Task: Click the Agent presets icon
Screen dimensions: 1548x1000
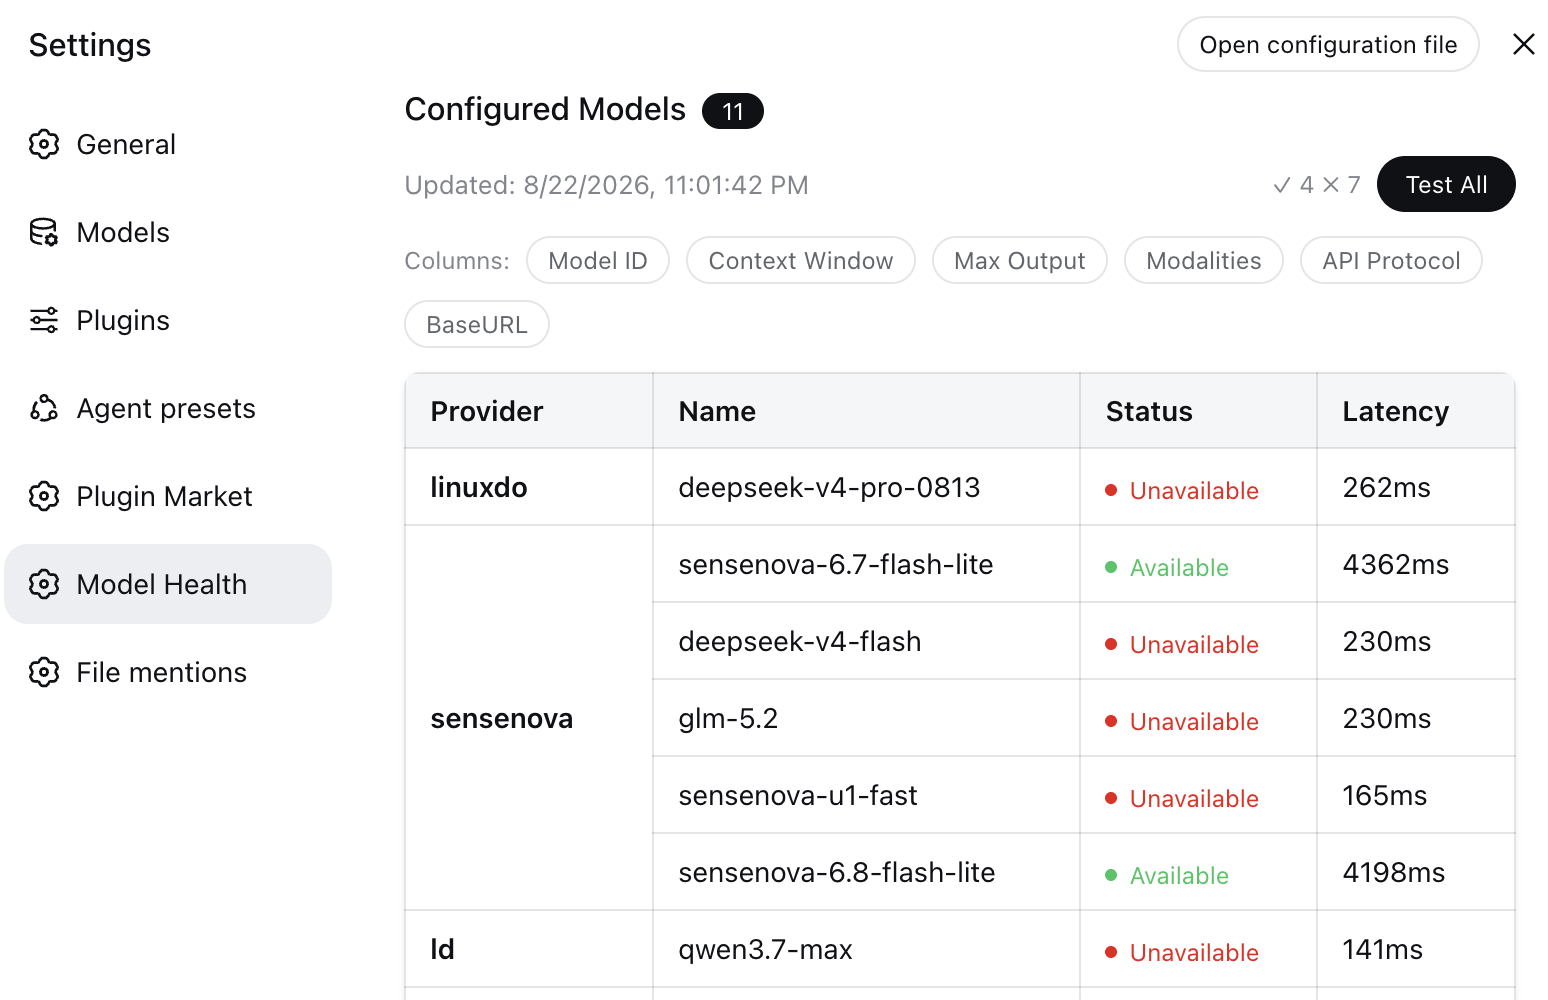Action: point(44,408)
